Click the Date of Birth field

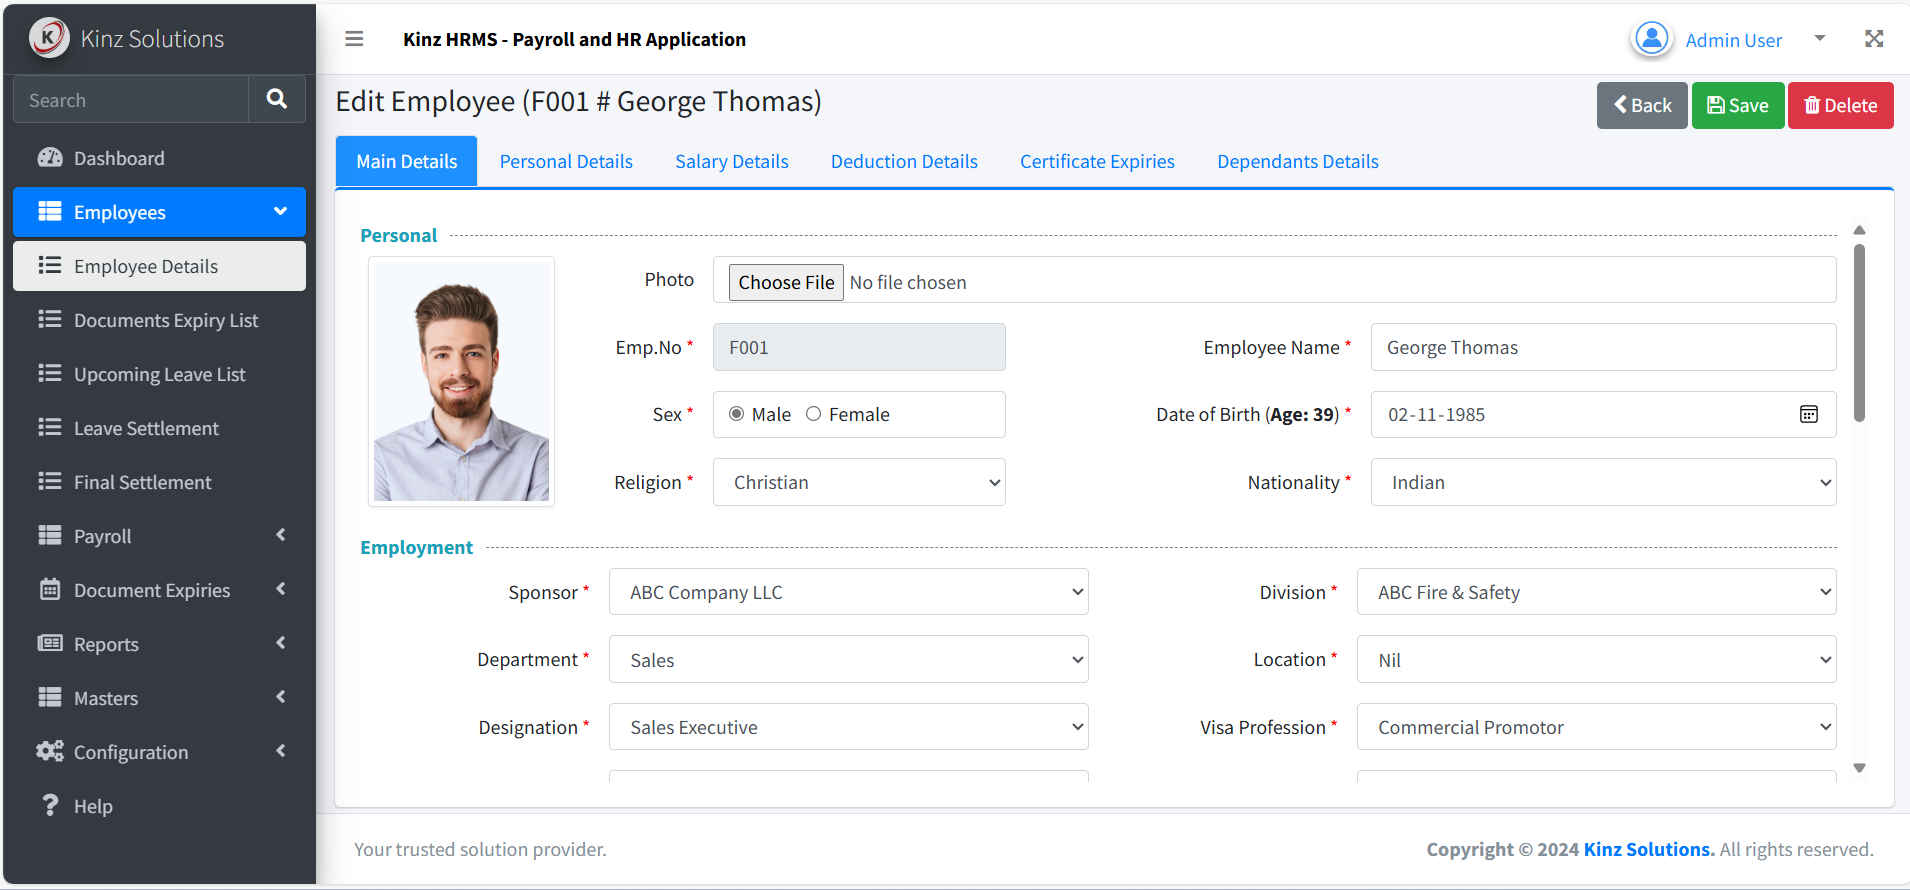(x=1604, y=414)
